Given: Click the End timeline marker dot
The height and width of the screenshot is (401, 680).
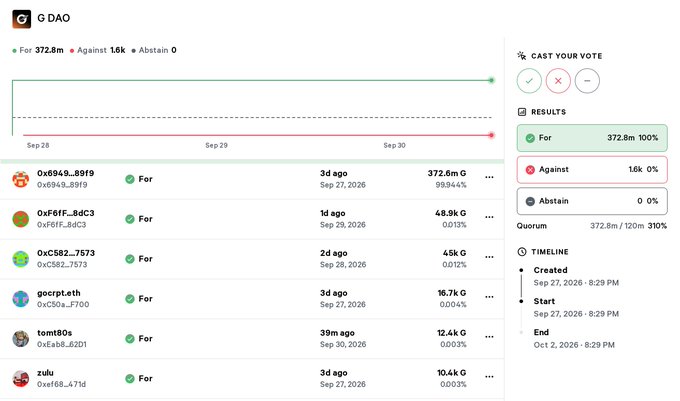Looking at the screenshot, I should 521,333.
